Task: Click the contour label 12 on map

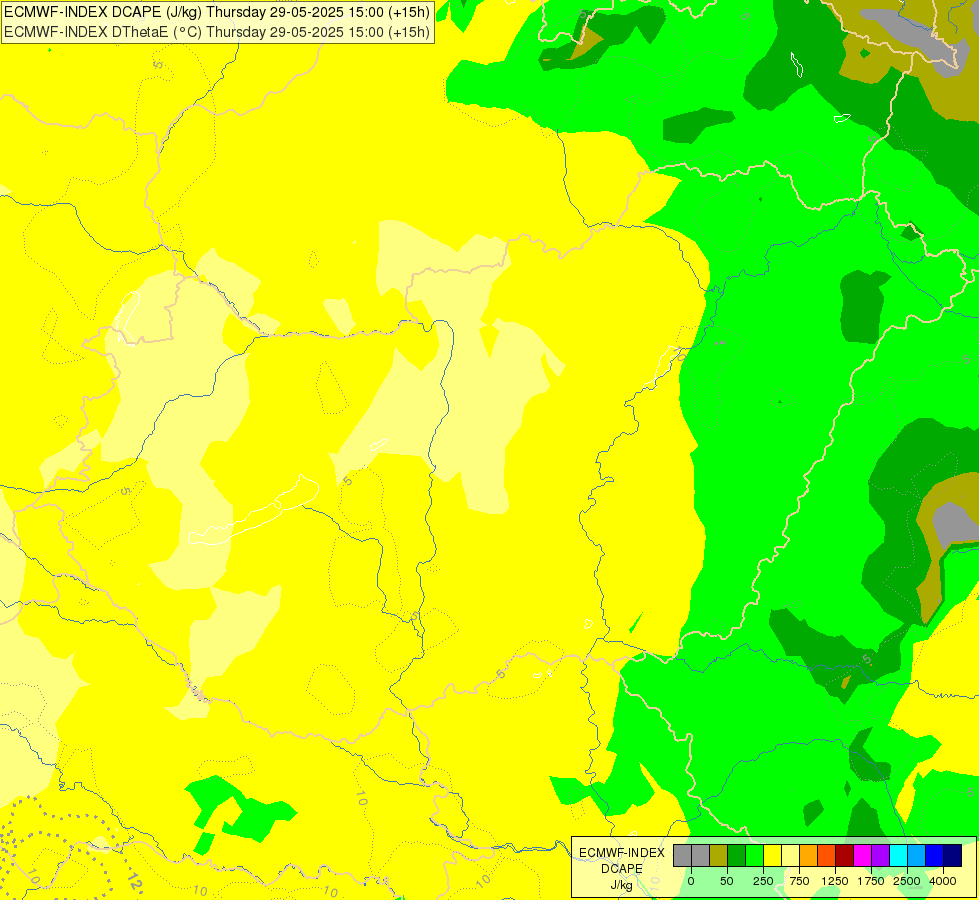Action: tap(134, 881)
